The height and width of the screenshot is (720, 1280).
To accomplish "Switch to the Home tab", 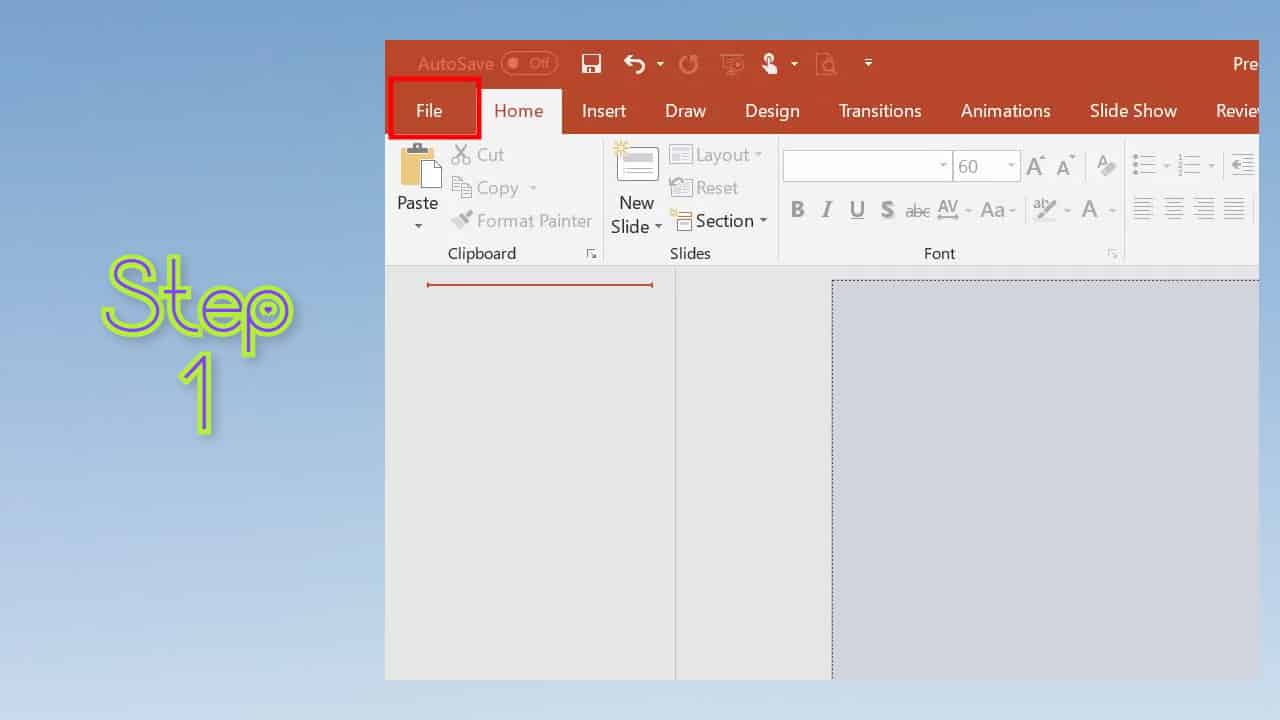I will 518,111.
